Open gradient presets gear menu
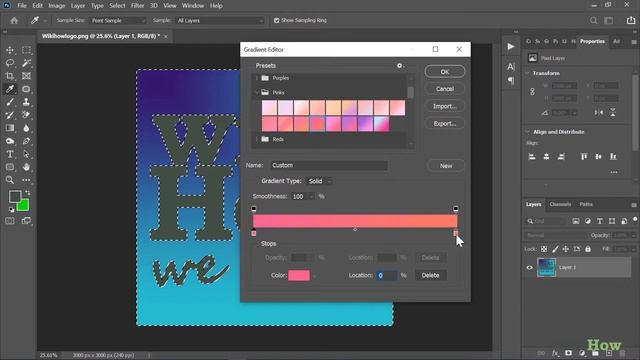 coord(400,65)
